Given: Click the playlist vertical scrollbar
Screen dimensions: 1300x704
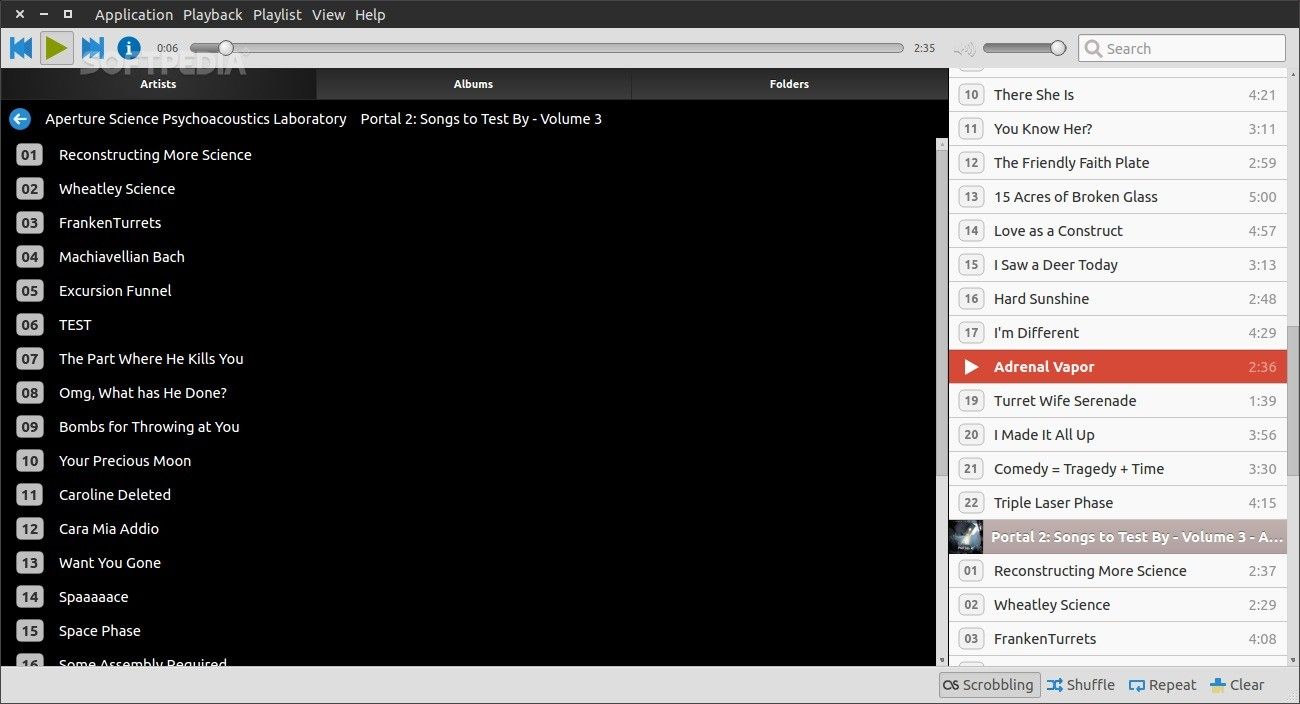Looking at the screenshot, I should tap(1293, 401).
